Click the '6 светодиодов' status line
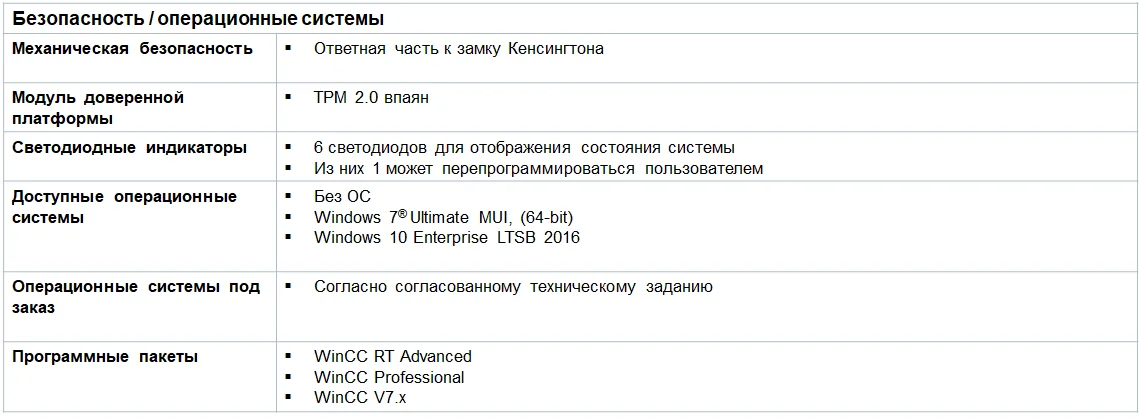 [524, 147]
